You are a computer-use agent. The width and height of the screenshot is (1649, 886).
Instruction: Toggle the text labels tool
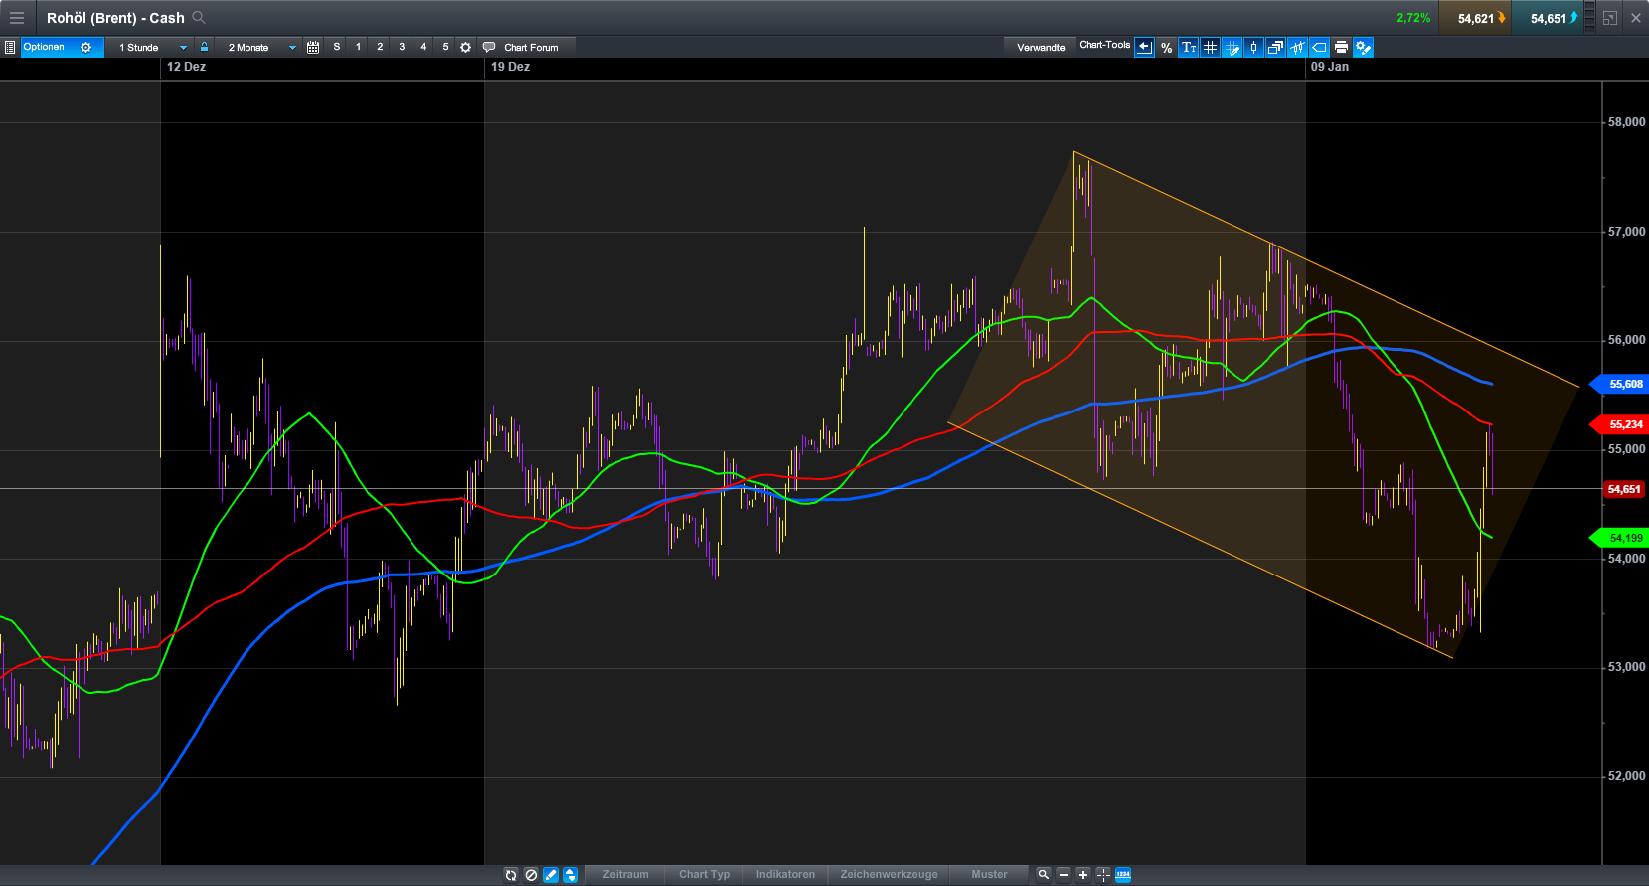(1188, 47)
